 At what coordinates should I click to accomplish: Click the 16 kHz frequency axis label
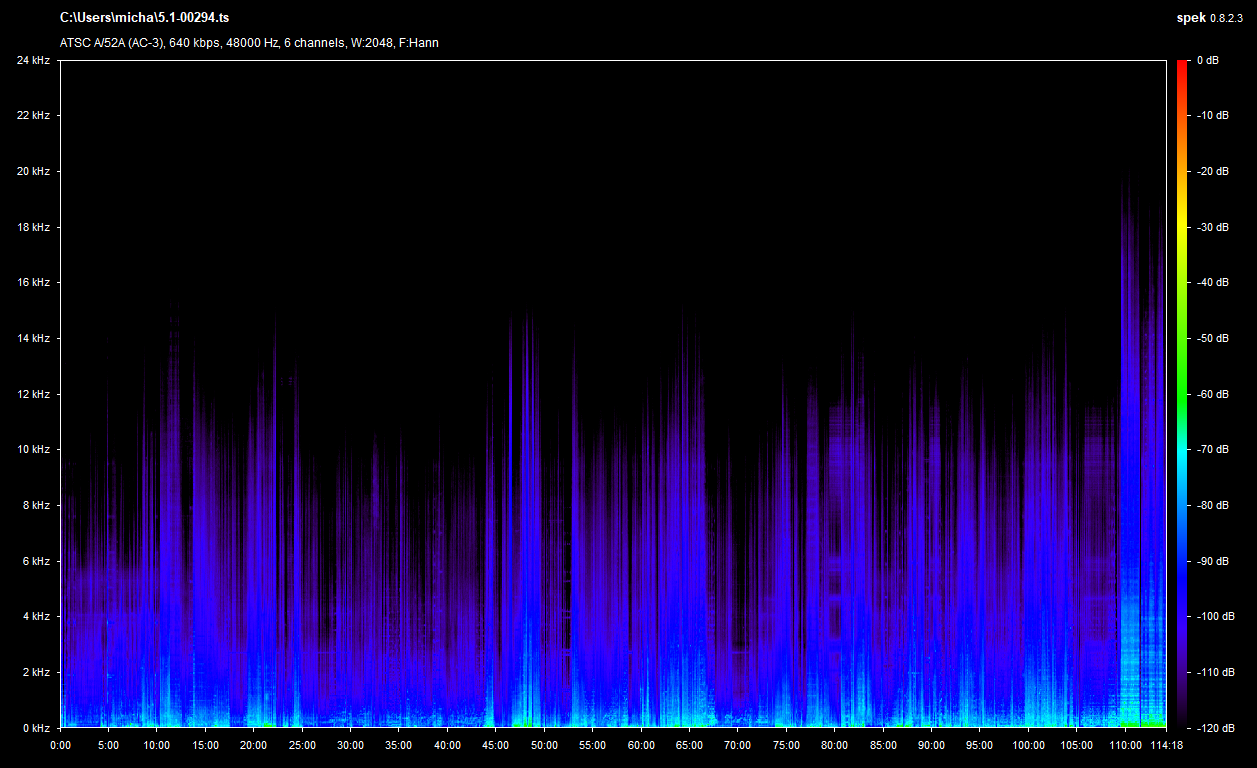(33, 283)
